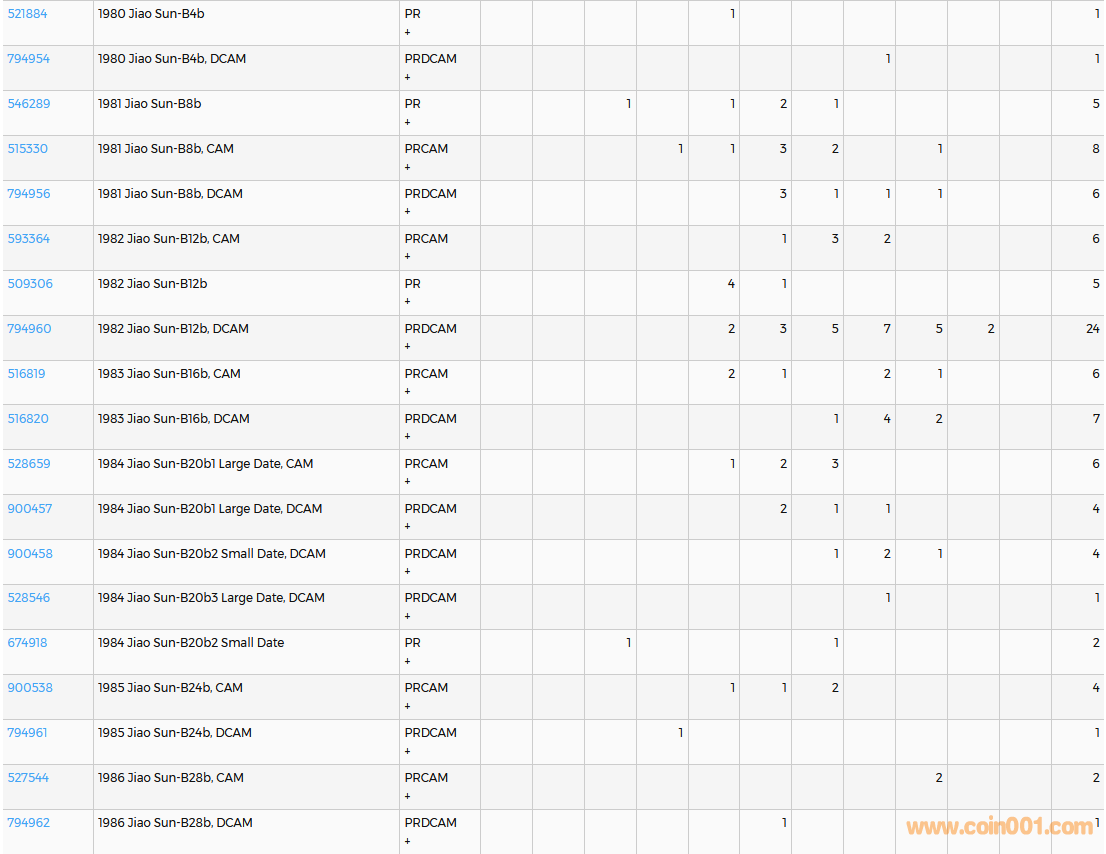Visit coin ID link 794962
This screenshot has height=854, width=1106.
click(x=28, y=823)
